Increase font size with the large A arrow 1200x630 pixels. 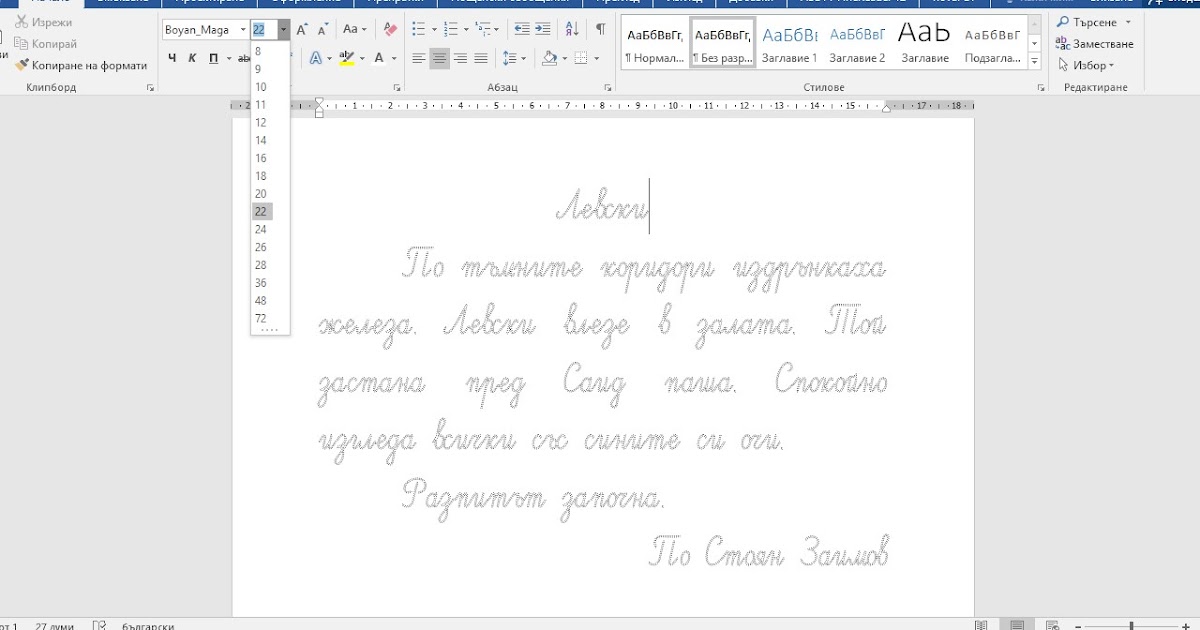[302, 30]
